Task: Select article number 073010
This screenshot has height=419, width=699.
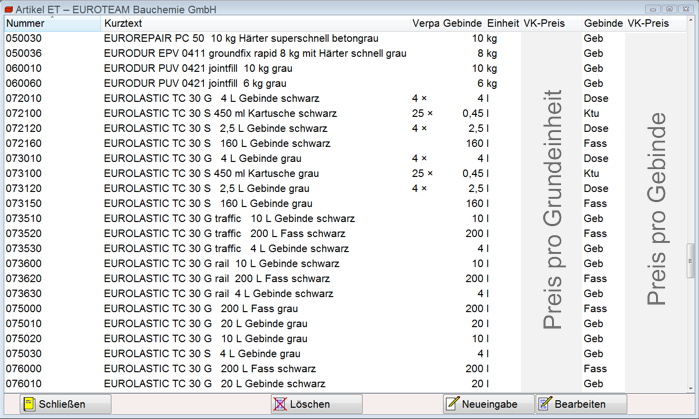Action: (x=24, y=159)
